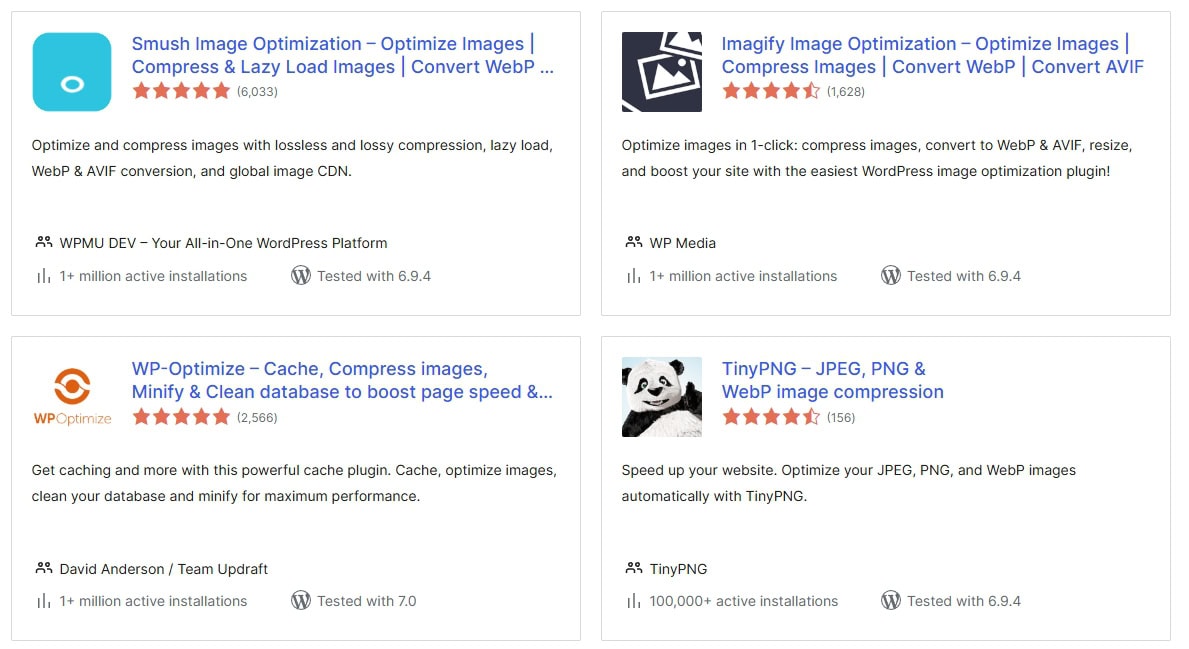The height and width of the screenshot is (649, 1189).
Task: Click the (156) ratings count for TinyPNG
Action: (840, 417)
